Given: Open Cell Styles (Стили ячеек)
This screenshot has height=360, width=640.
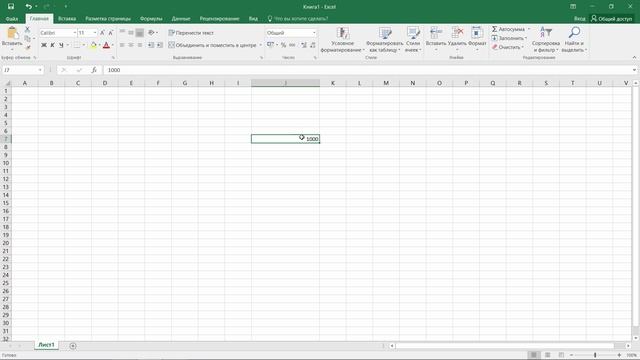Looking at the screenshot, I should pyautogui.click(x=413, y=40).
